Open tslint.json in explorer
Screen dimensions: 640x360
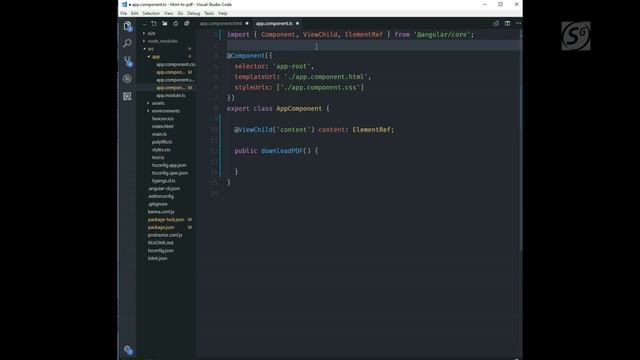(157, 258)
